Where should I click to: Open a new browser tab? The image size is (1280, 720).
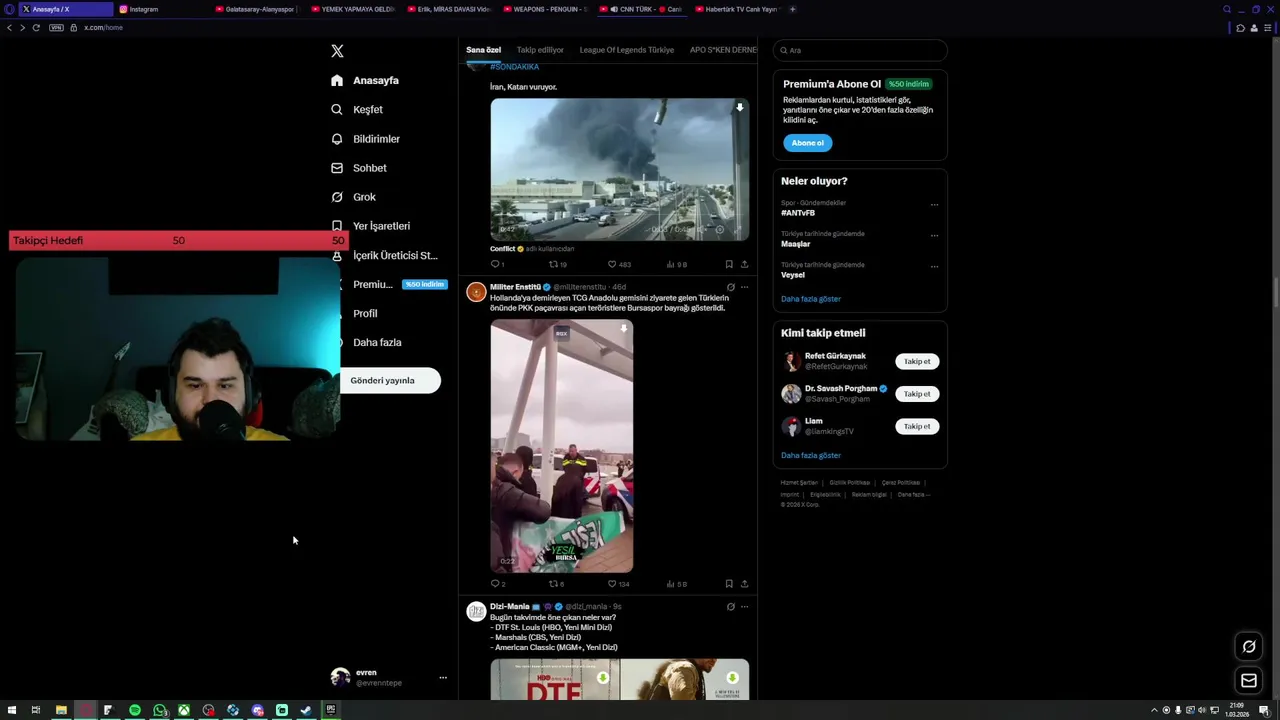(x=793, y=9)
